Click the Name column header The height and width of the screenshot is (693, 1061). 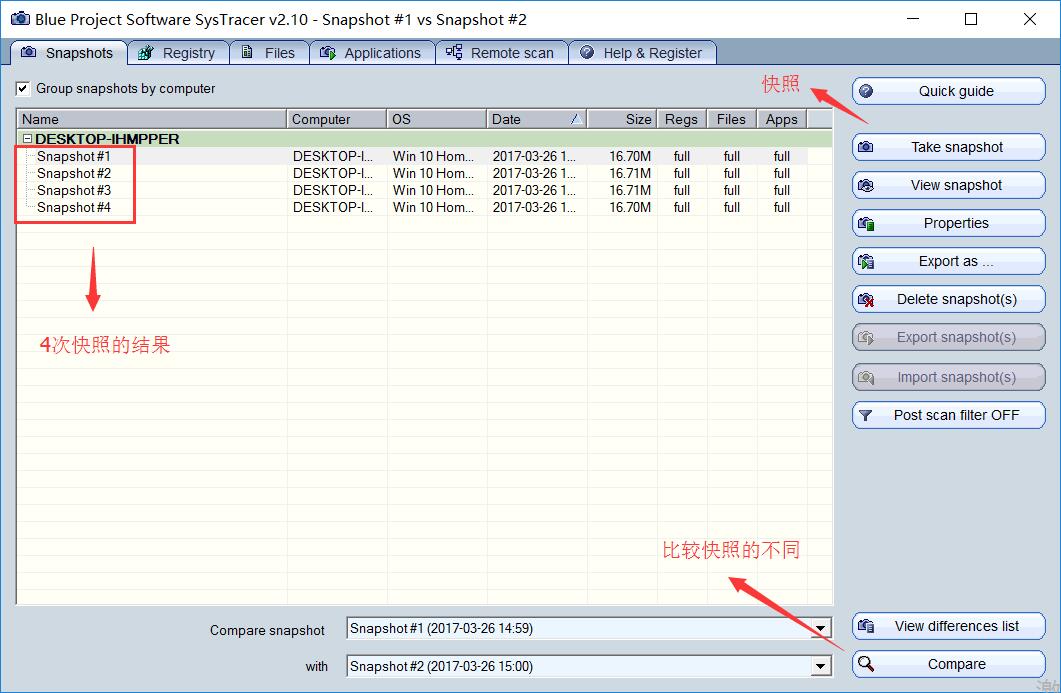pos(152,119)
